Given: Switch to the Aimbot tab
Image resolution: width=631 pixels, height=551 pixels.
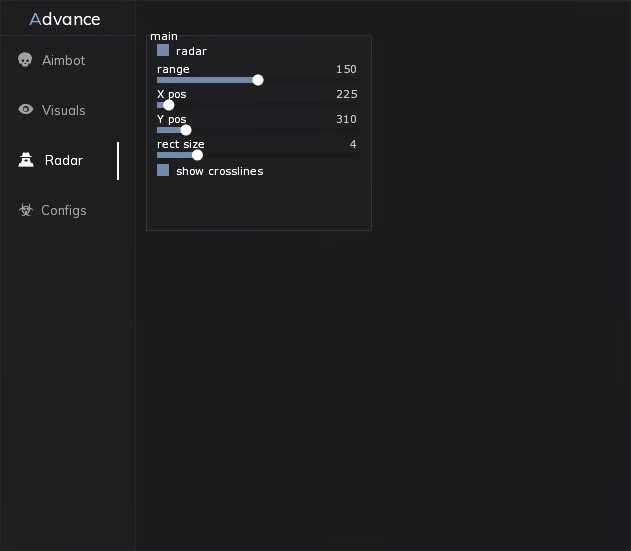Looking at the screenshot, I should [x=63, y=60].
